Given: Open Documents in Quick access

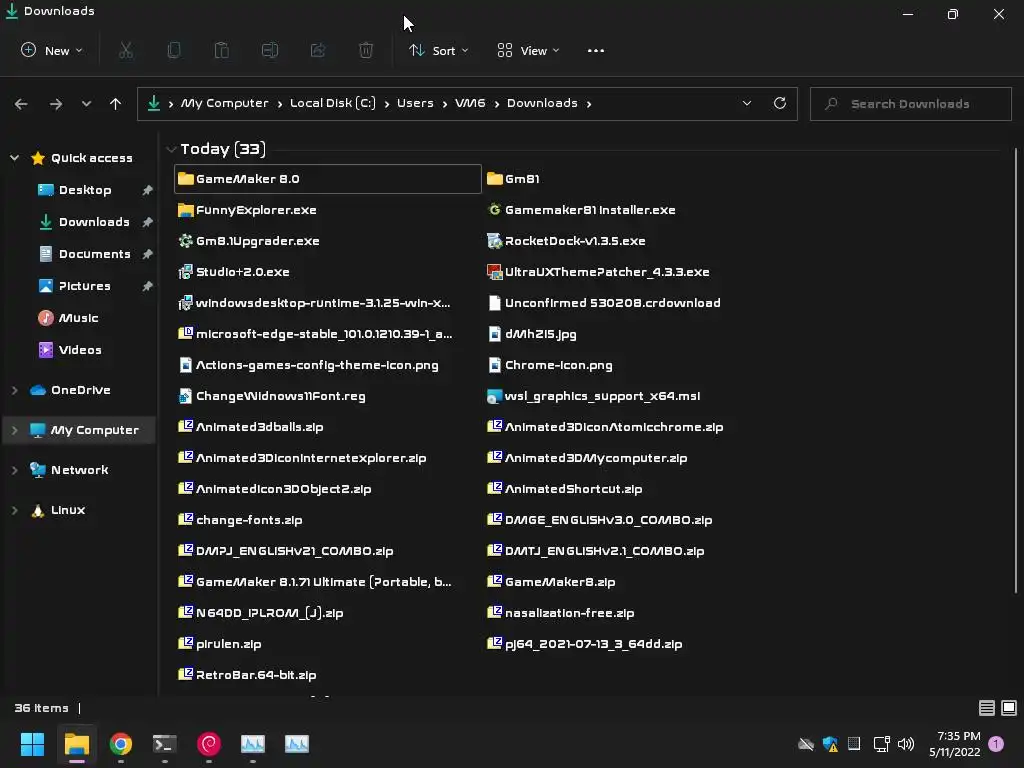Looking at the screenshot, I should 94,254.
